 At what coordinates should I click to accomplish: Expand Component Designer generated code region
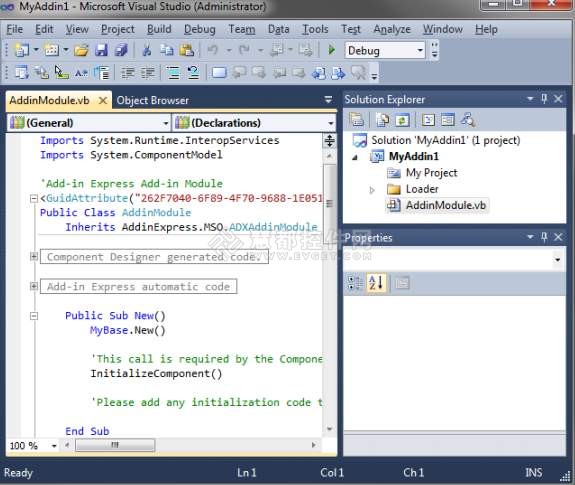(34, 256)
